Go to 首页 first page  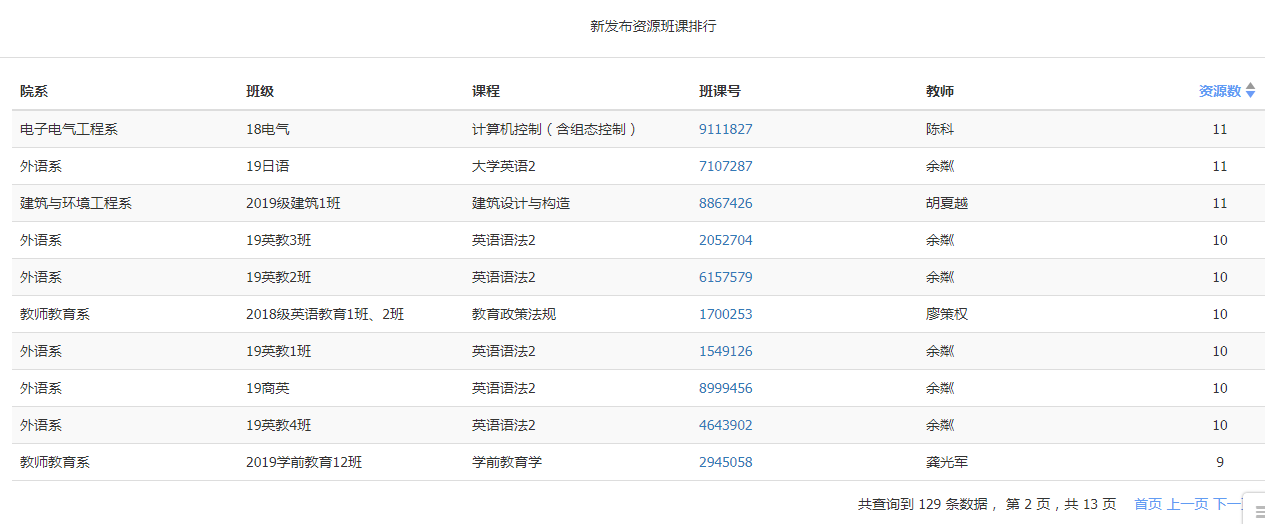point(1148,504)
